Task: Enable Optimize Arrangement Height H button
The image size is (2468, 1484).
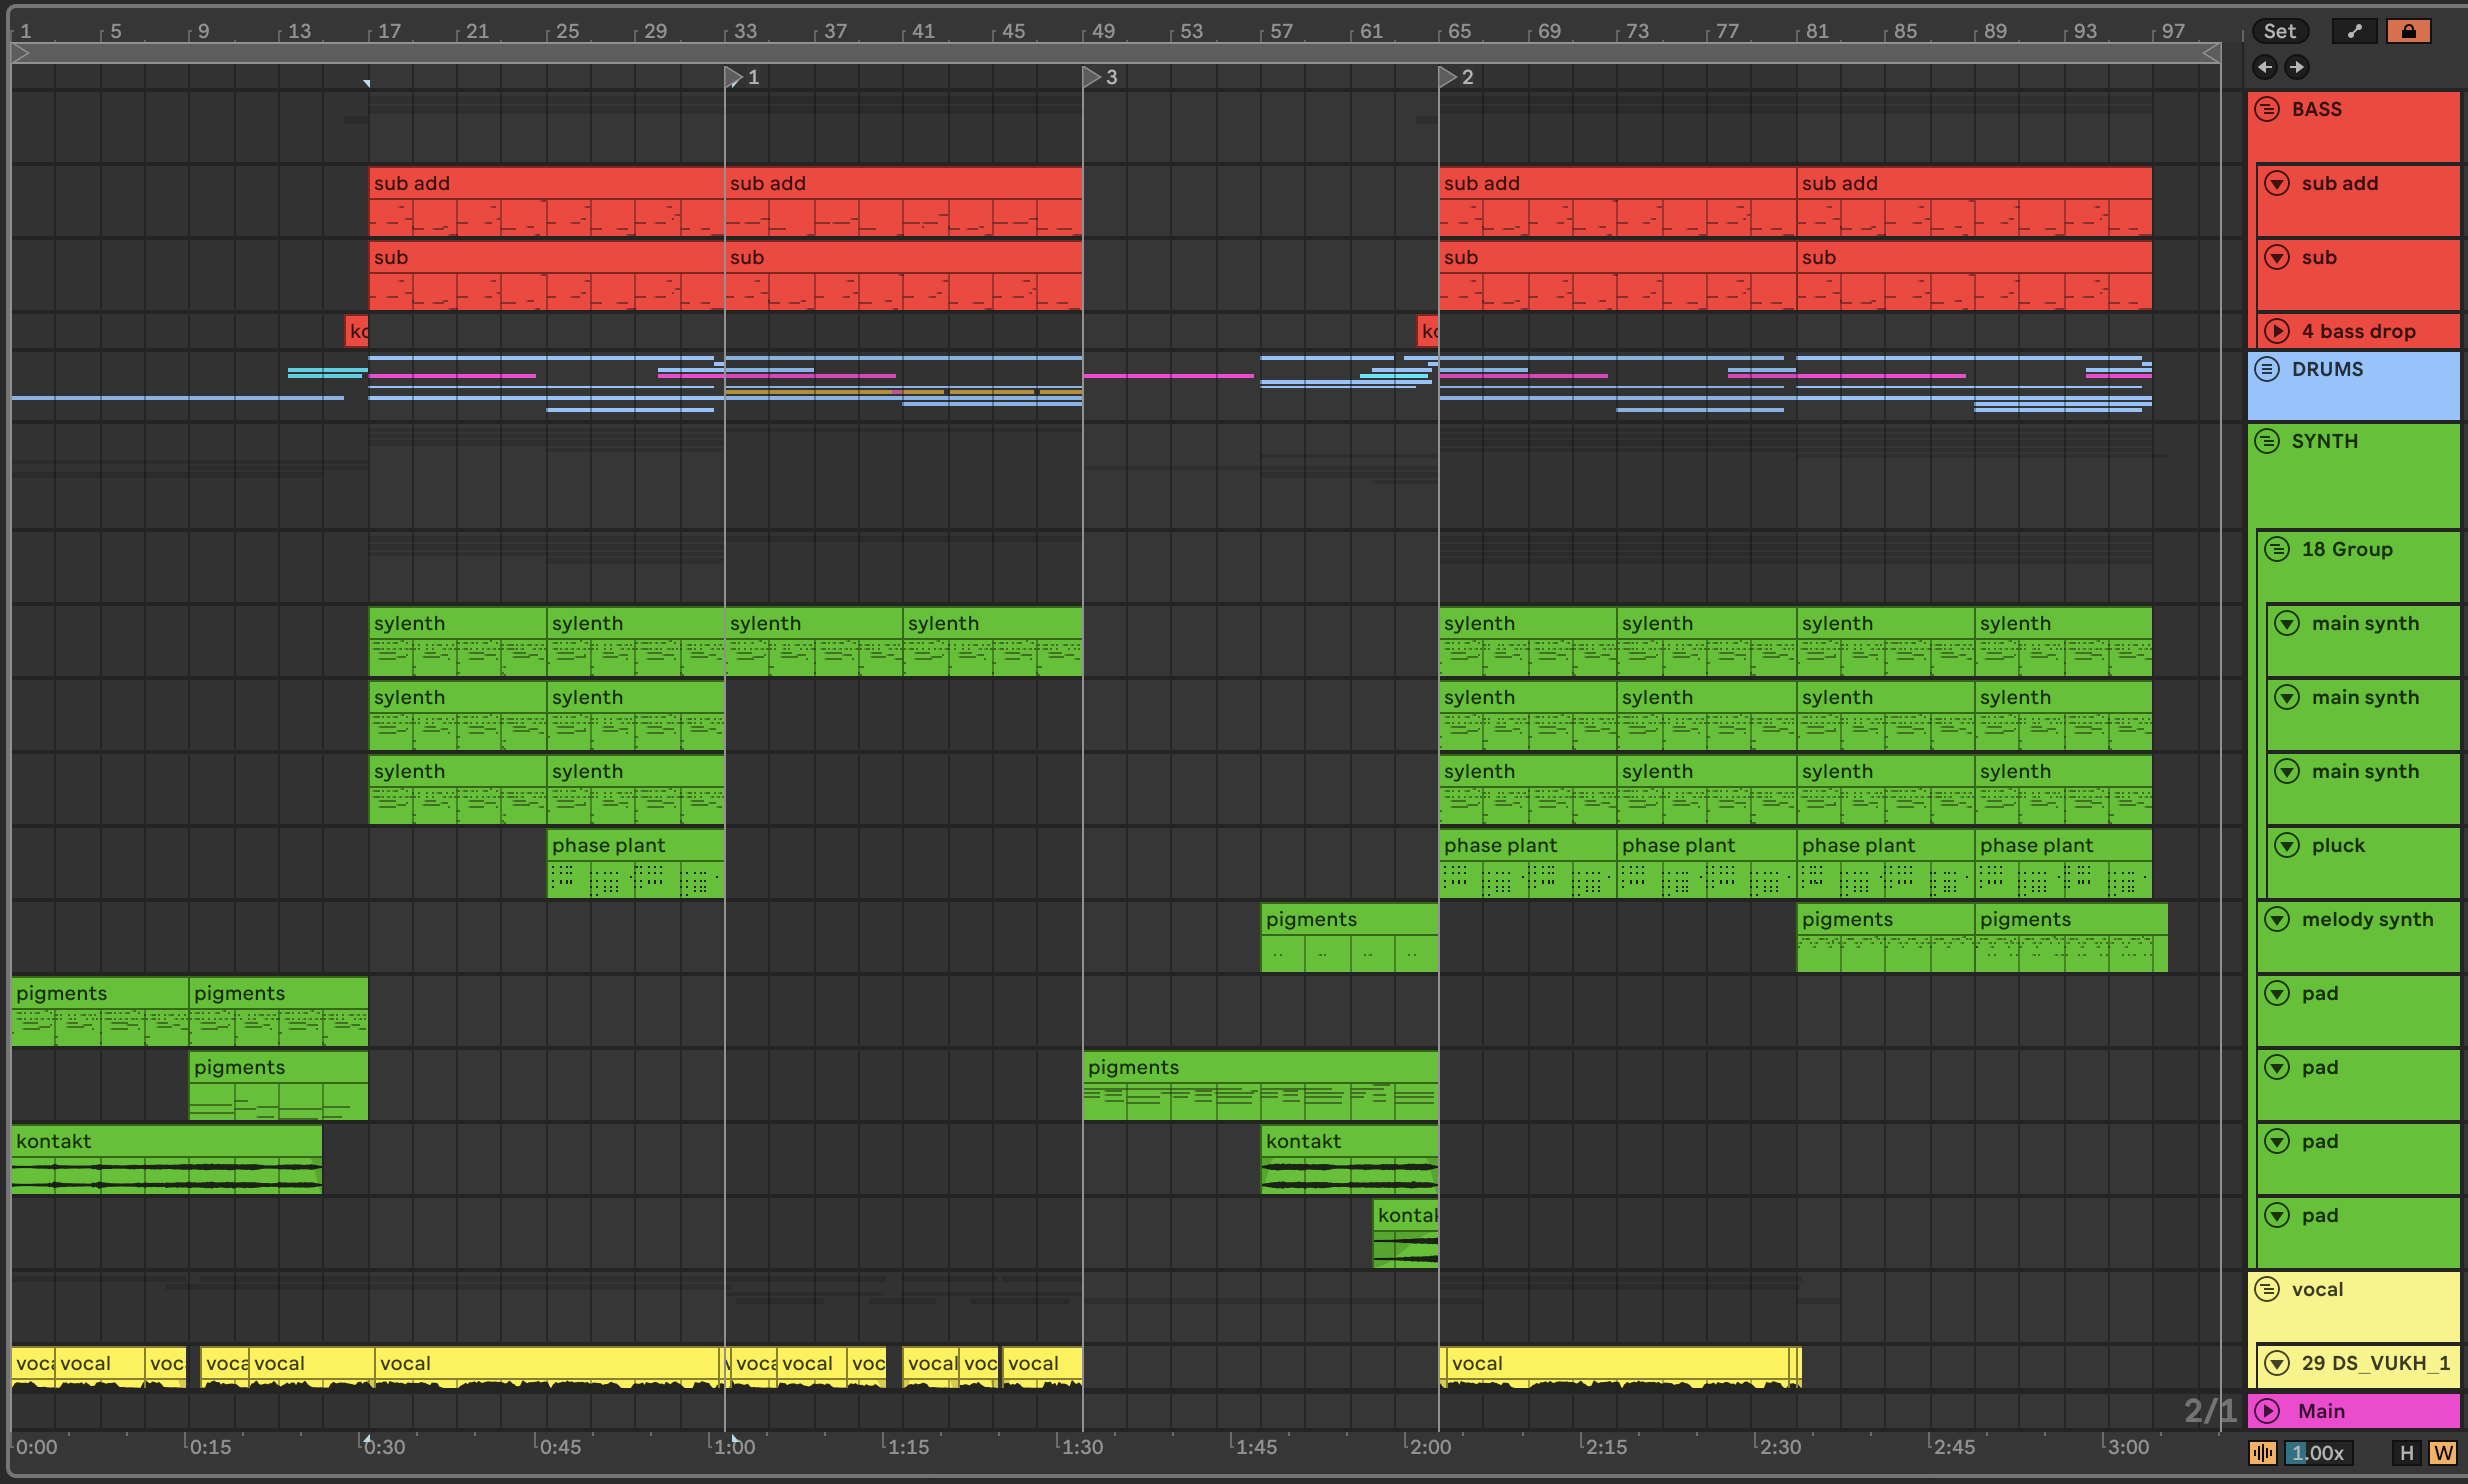Action: [2407, 1453]
